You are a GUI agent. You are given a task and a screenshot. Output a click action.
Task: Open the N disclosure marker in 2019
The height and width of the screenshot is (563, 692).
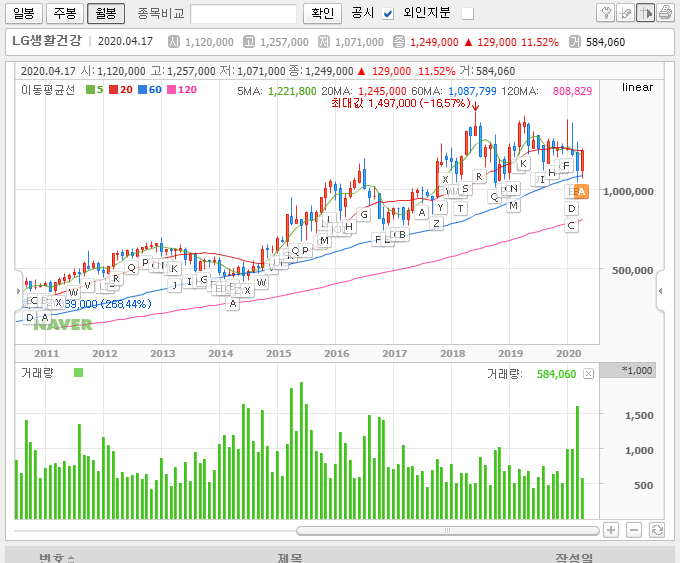coord(514,189)
